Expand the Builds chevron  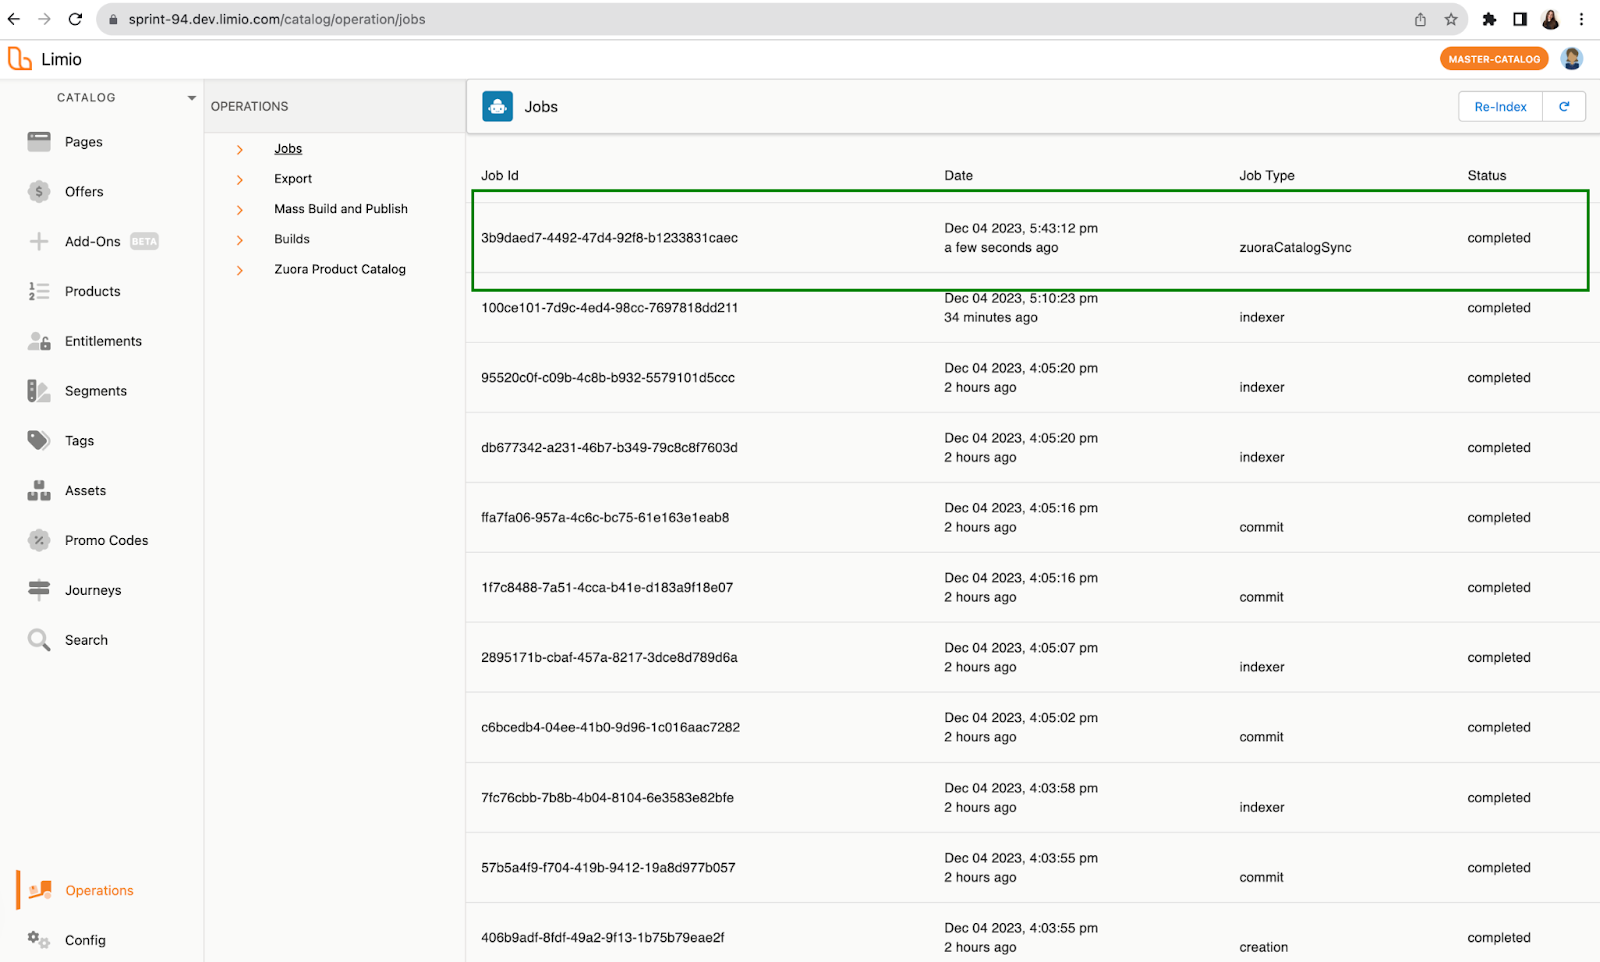coord(240,240)
